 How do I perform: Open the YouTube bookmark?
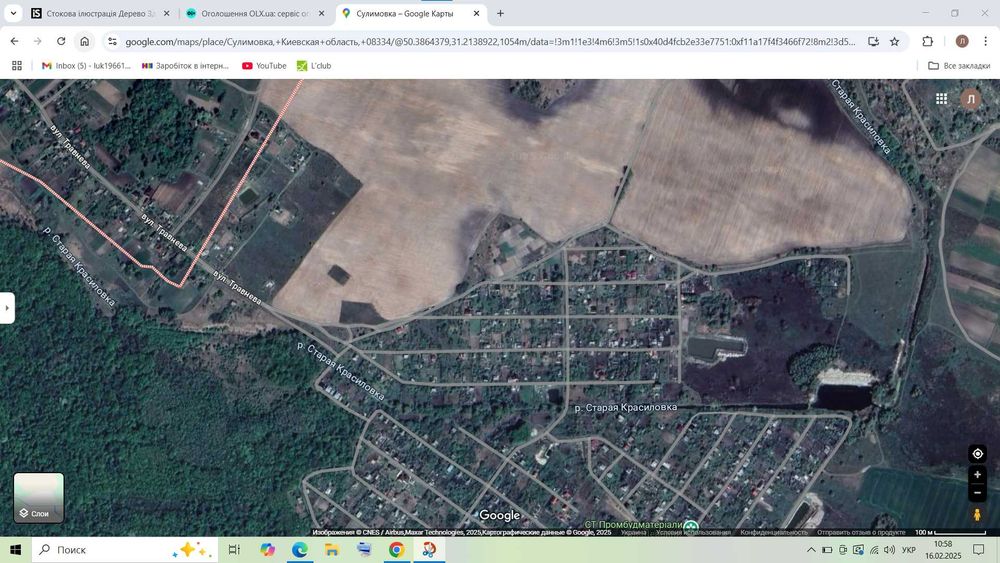tap(264, 66)
